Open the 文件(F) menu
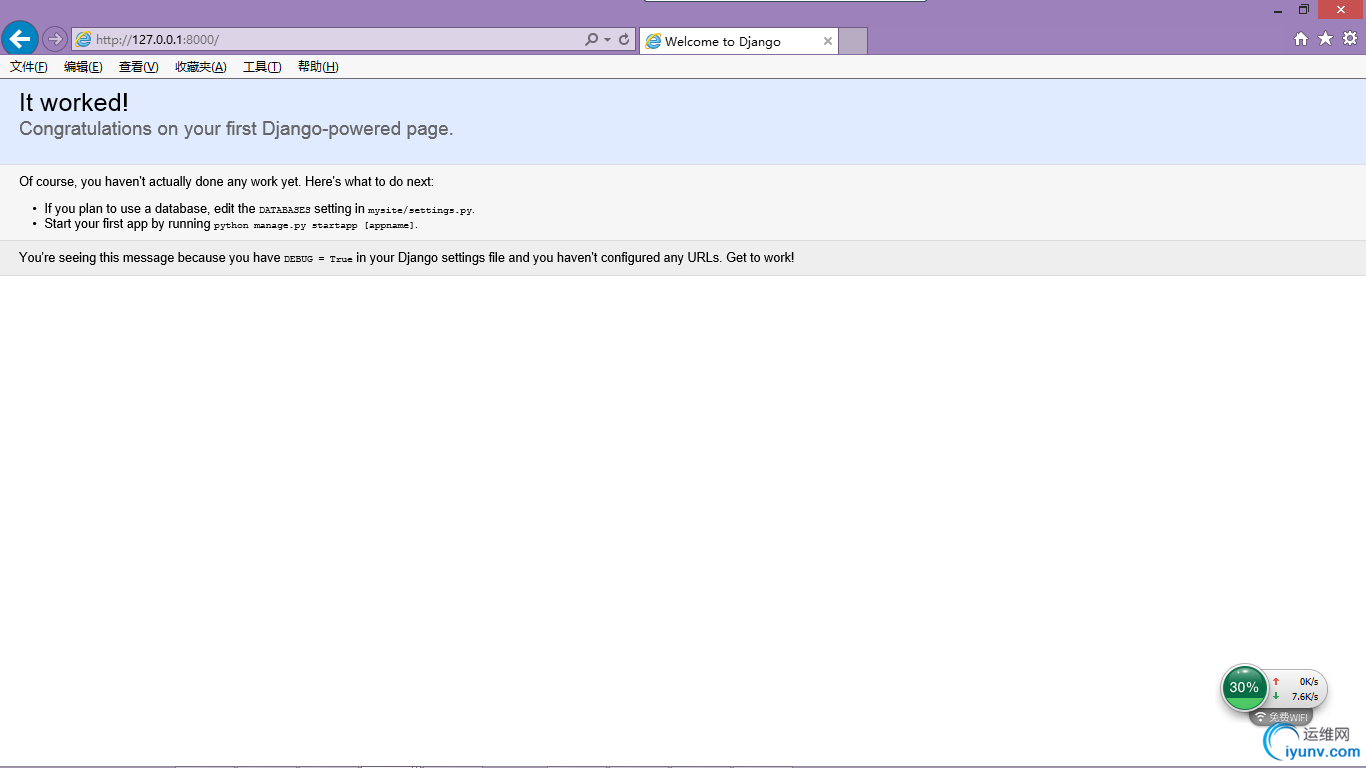Screen dimensions: 1366x768 pos(29,67)
